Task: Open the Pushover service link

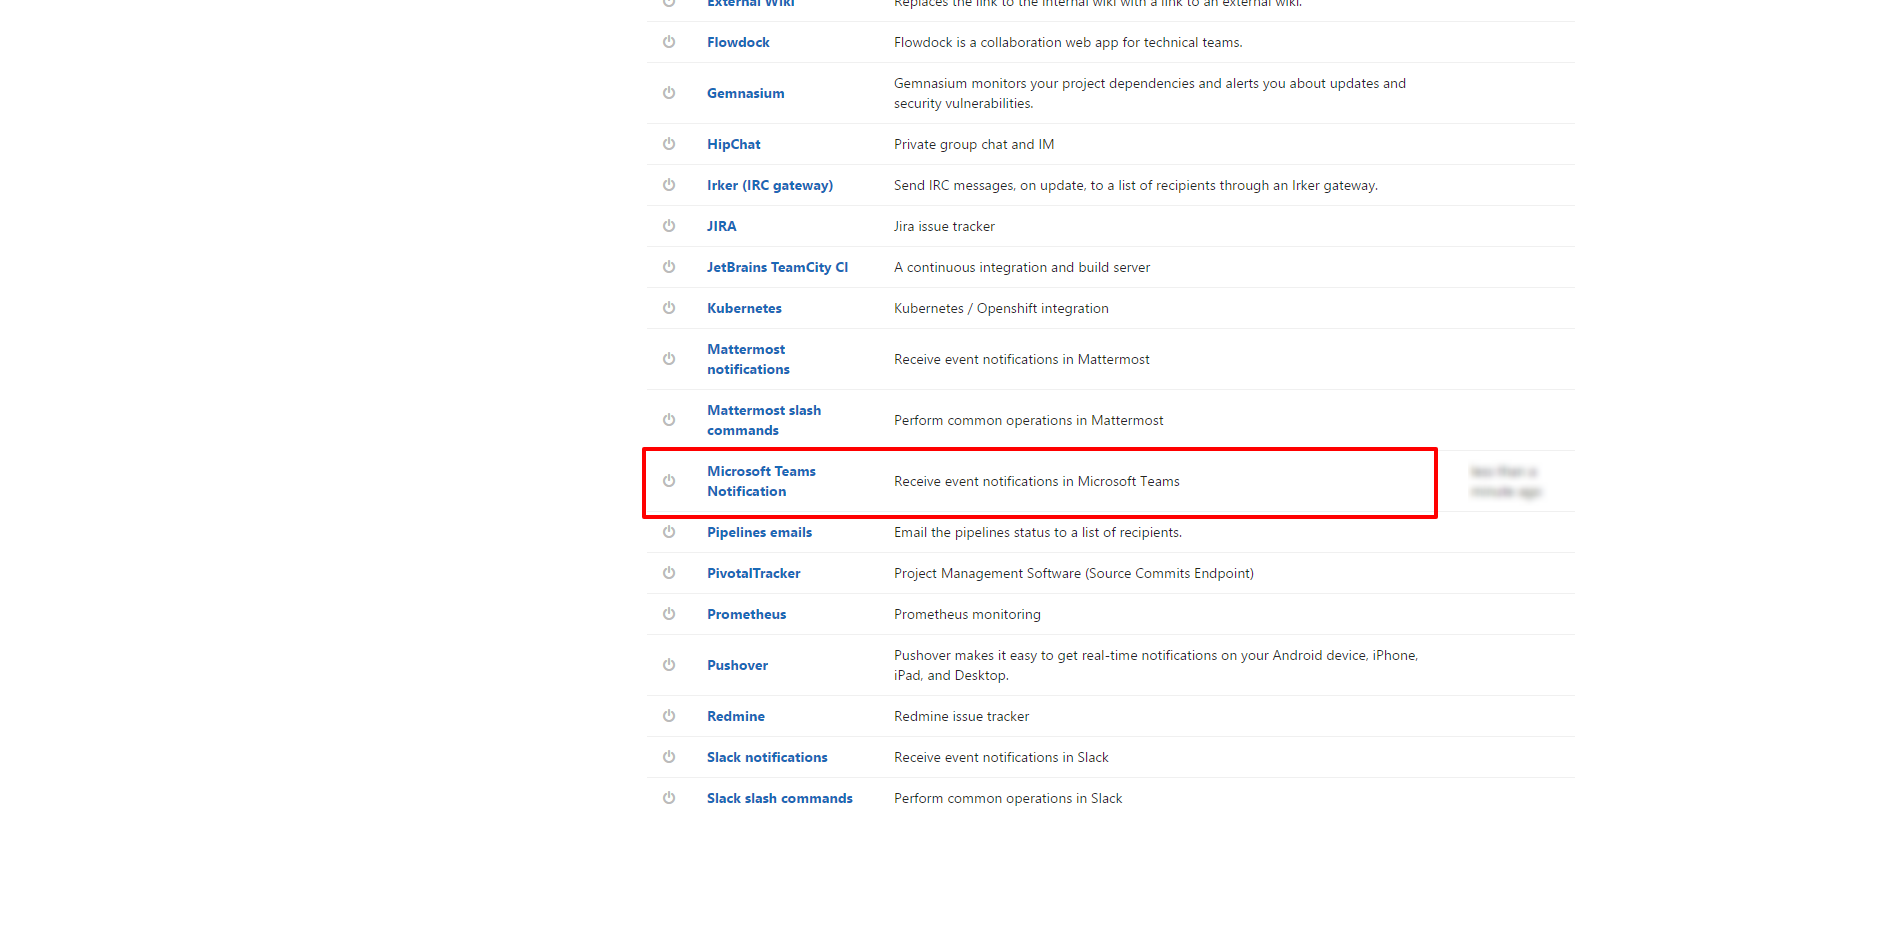Action: pos(738,665)
